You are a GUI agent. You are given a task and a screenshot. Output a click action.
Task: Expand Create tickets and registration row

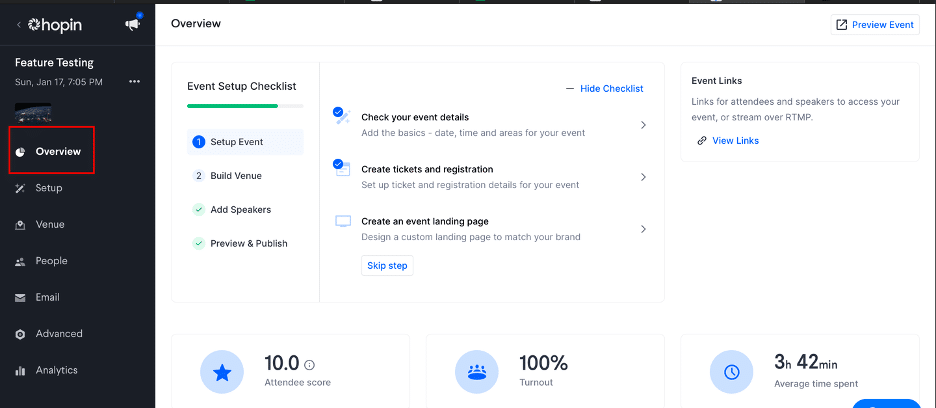[643, 177]
